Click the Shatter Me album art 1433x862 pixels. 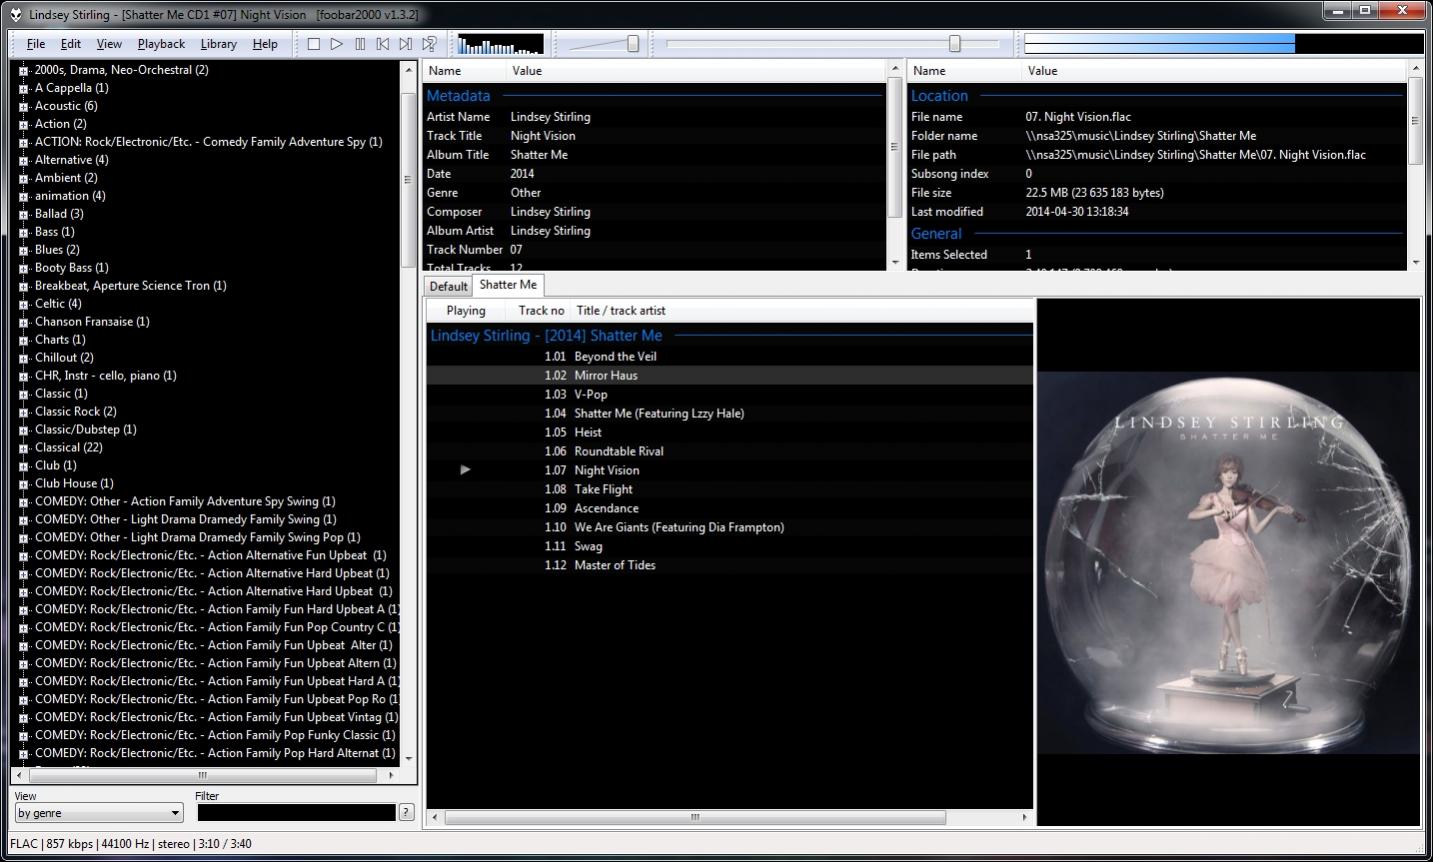click(1228, 562)
